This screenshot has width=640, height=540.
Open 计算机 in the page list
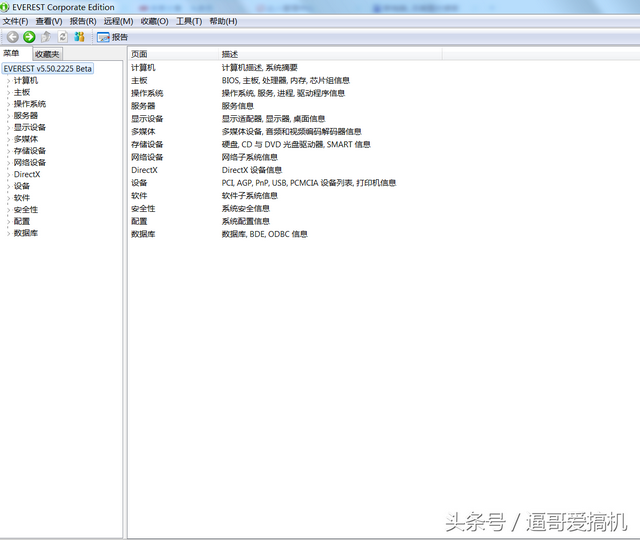point(143,68)
